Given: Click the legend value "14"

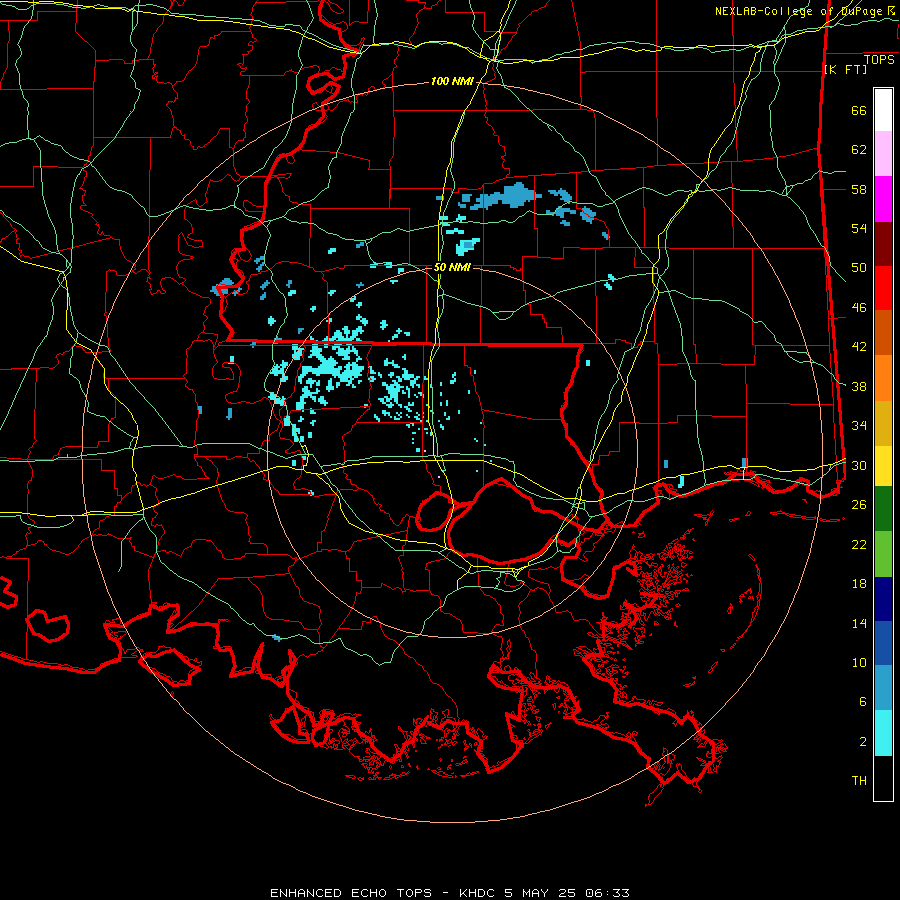Looking at the screenshot, I should coord(859,623).
